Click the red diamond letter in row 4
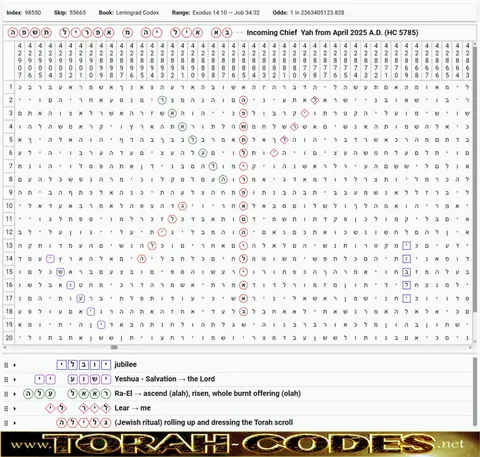Image resolution: width=480 pixels, height=457 pixels. tap(294, 127)
